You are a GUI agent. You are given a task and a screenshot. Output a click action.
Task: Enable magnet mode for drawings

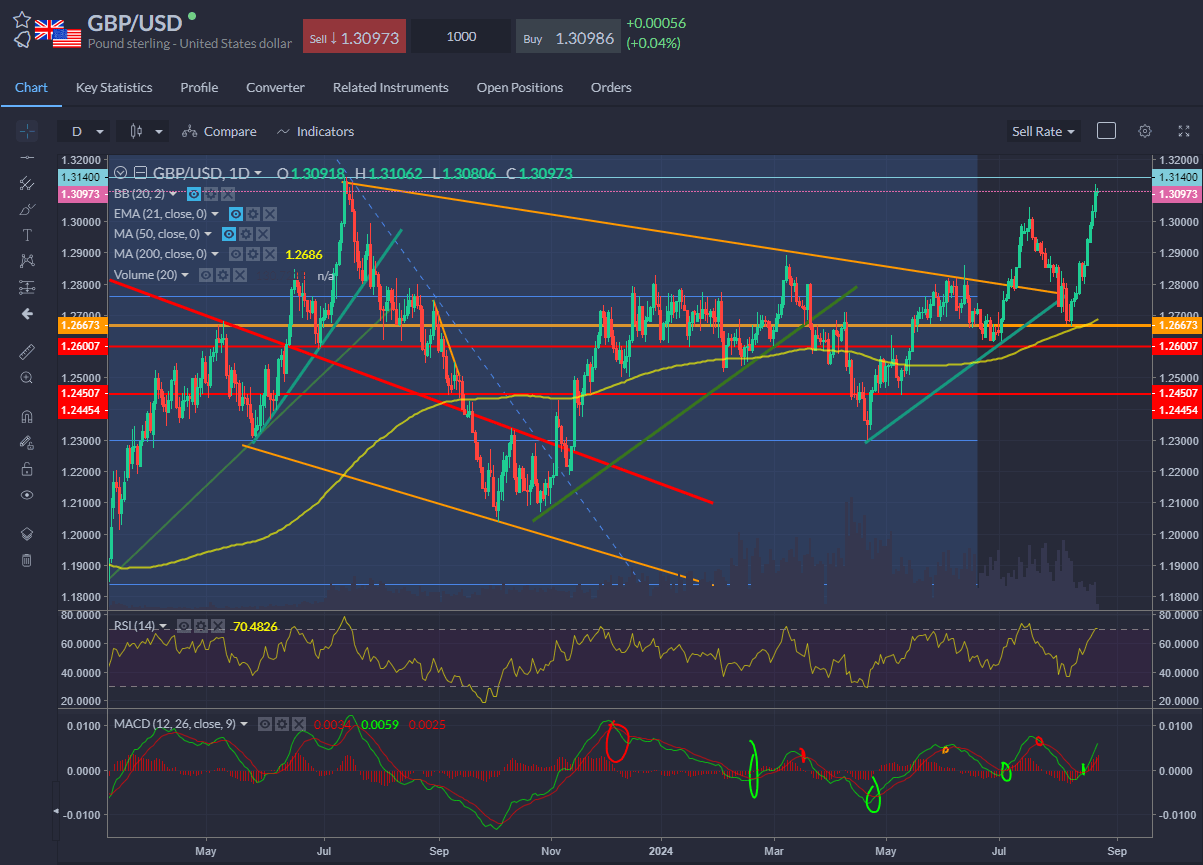tap(27, 415)
